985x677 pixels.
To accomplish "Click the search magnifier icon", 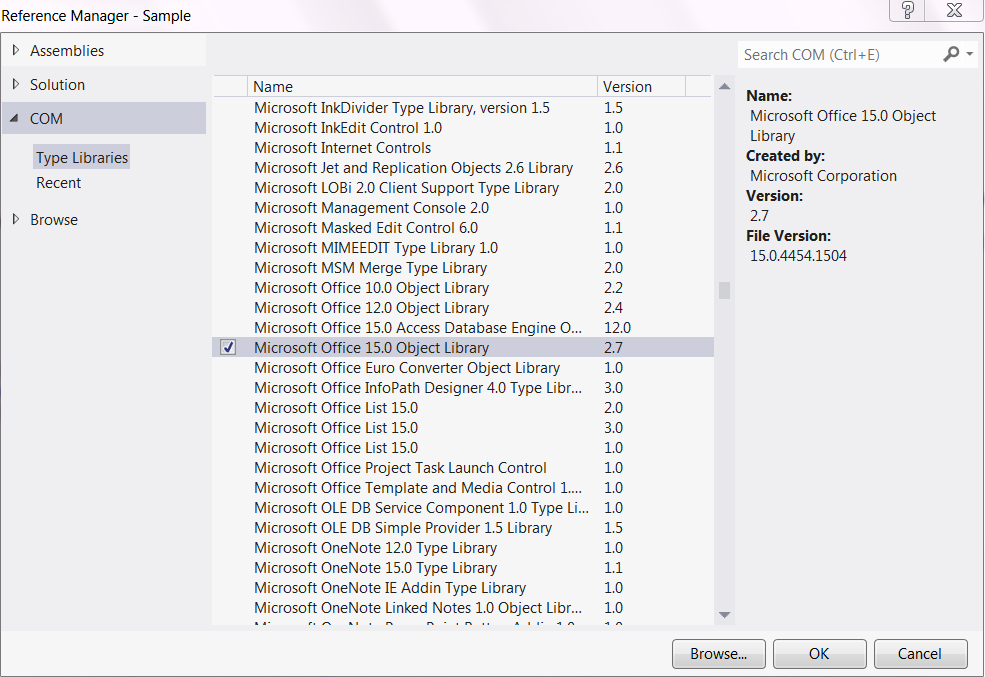I will 951,55.
